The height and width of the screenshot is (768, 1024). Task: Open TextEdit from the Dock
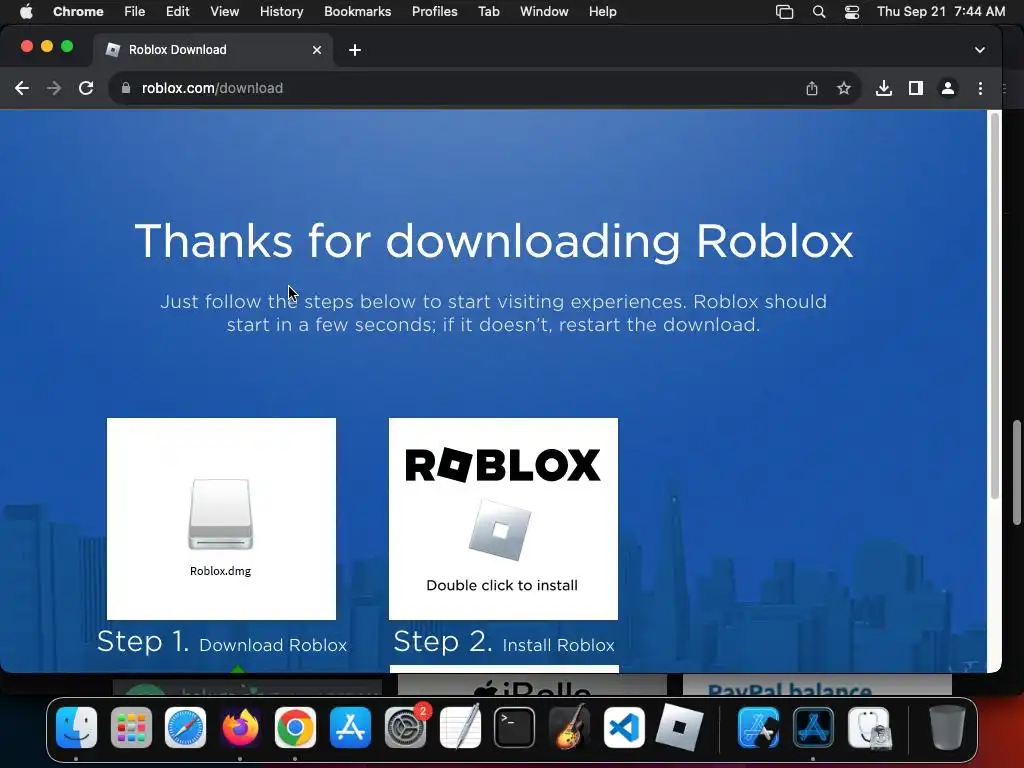point(460,727)
